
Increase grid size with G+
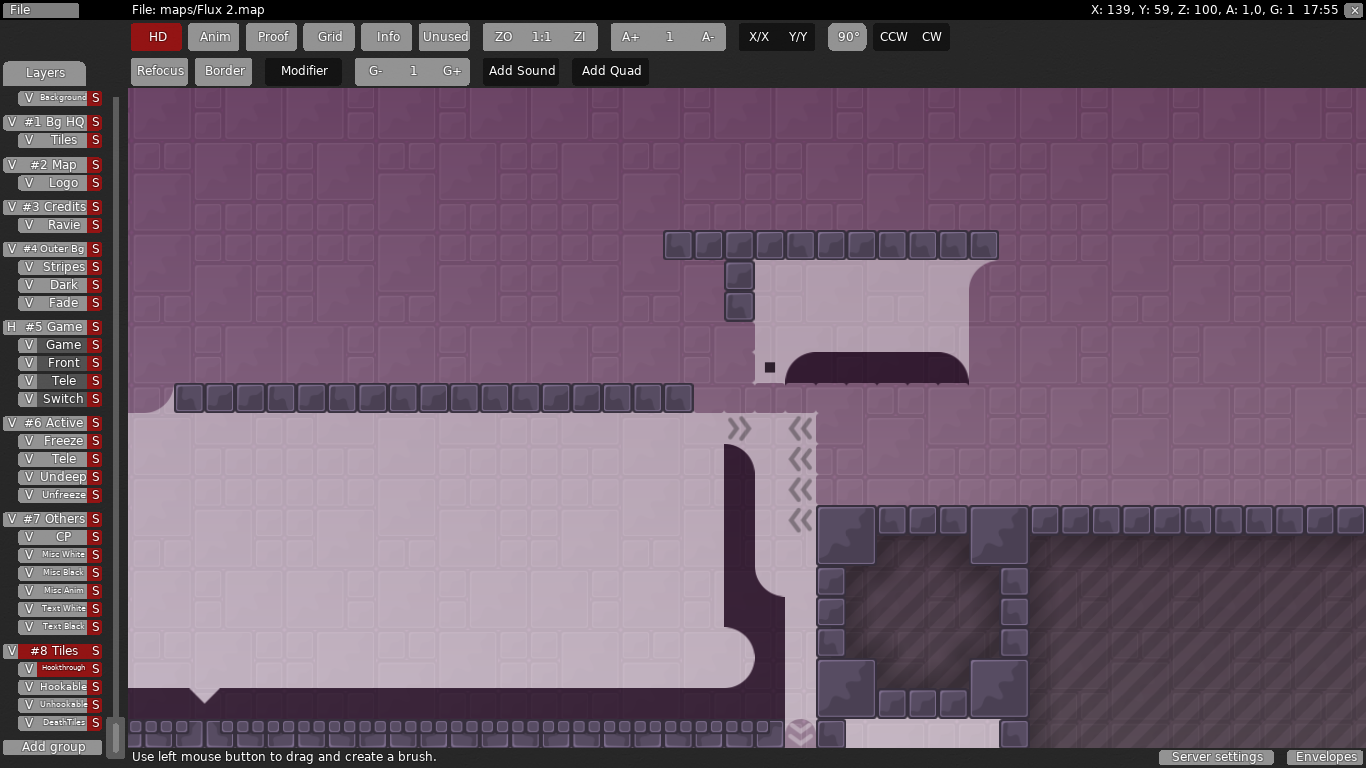click(452, 71)
